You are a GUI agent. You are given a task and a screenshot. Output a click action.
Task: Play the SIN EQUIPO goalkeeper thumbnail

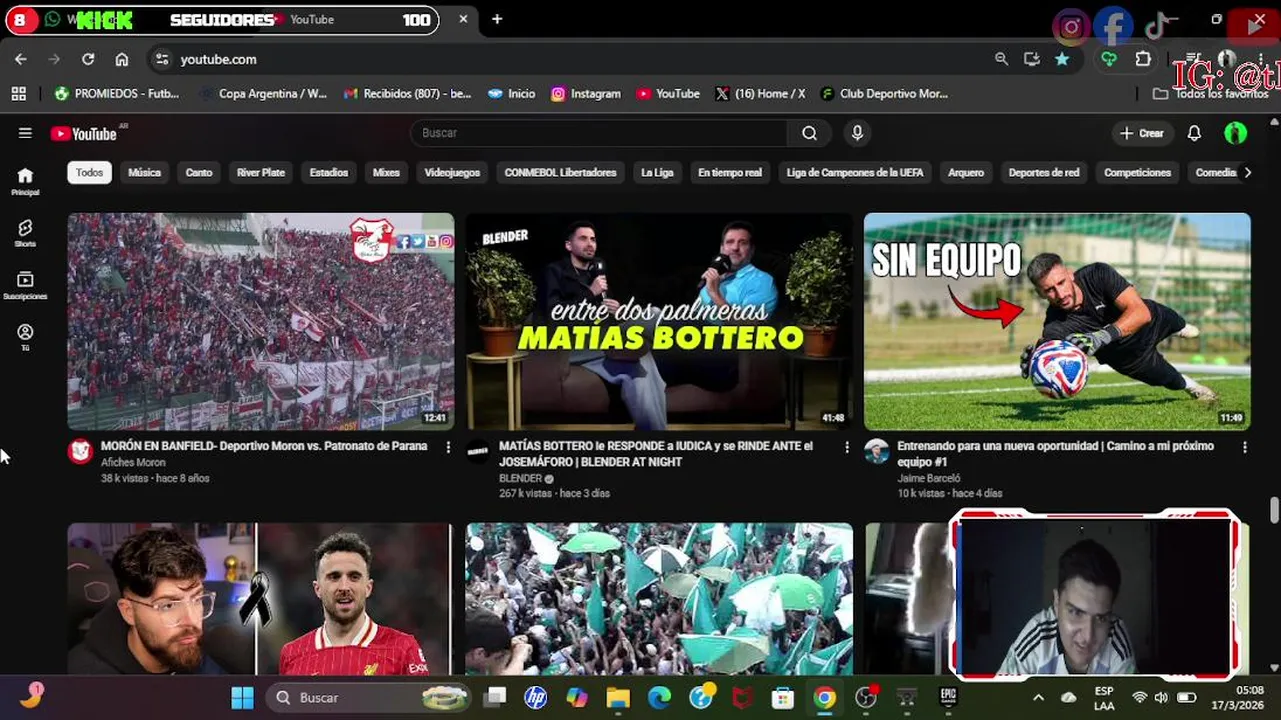pyautogui.click(x=1057, y=321)
